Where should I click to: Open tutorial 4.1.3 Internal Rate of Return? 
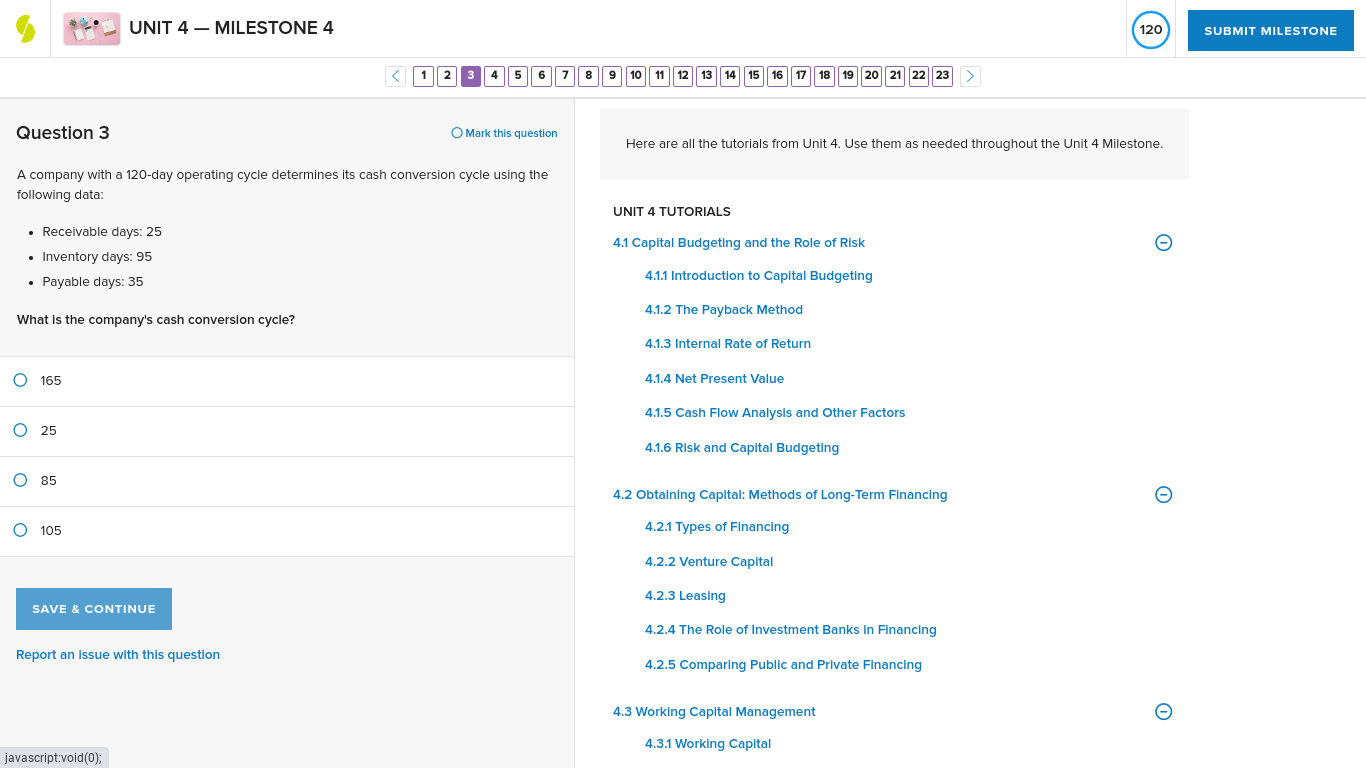click(727, 343)
